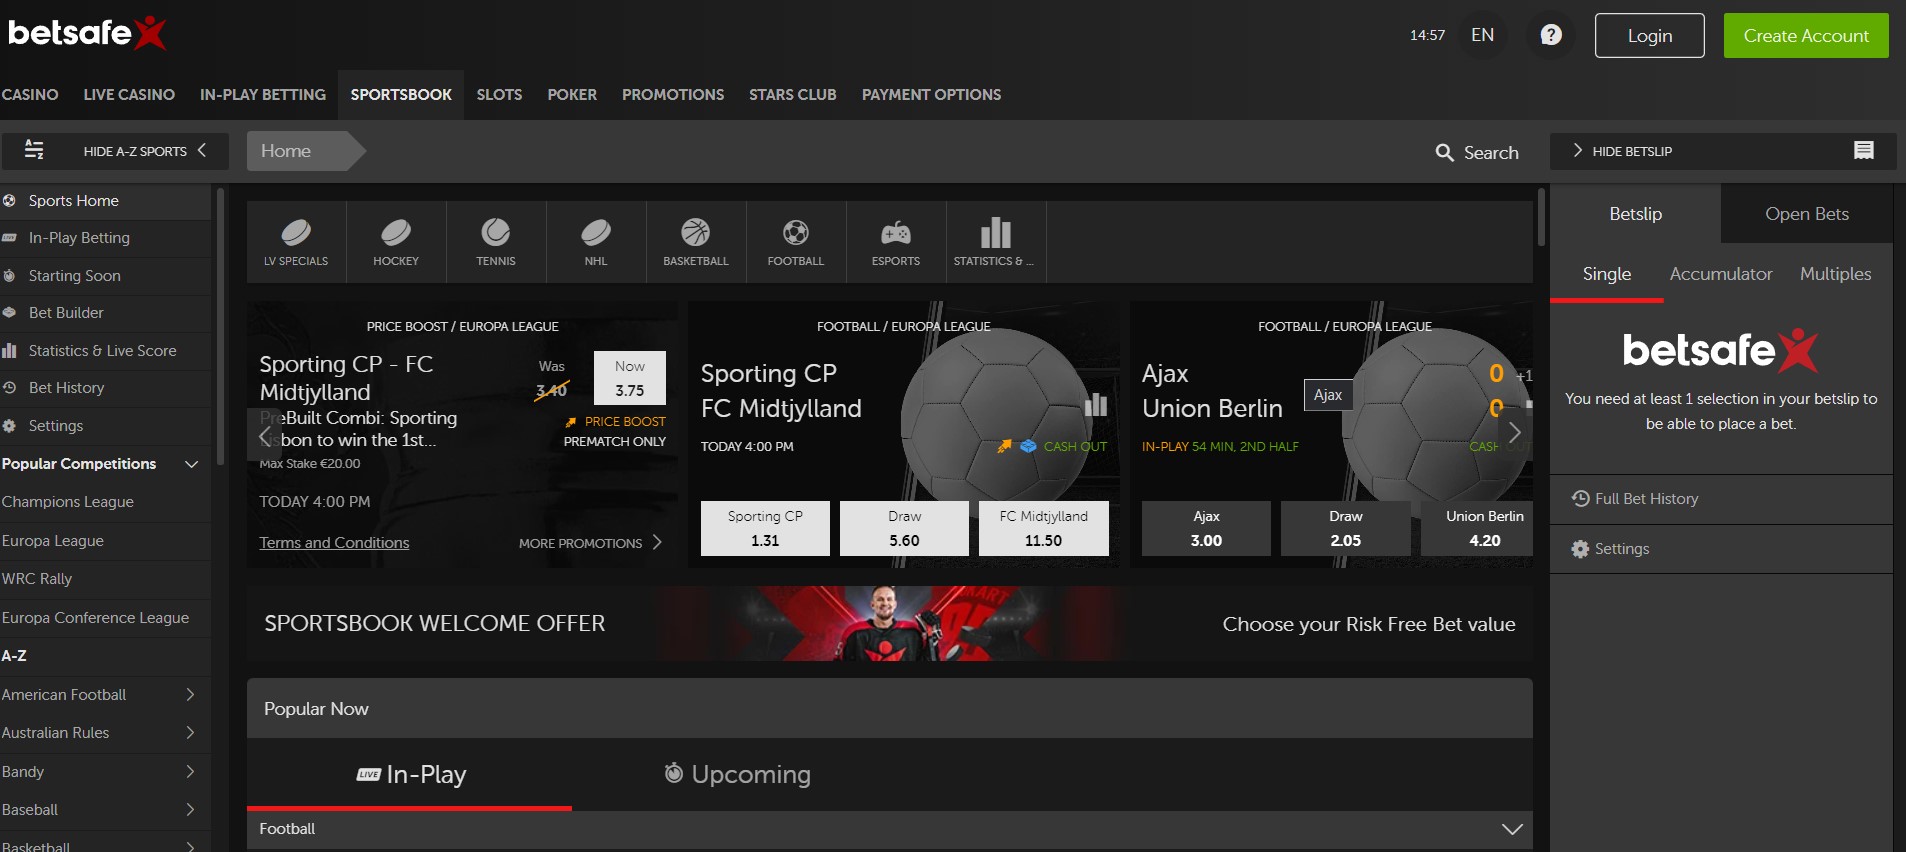Open Terms and Conditions link
Screen dimensions: 1906x852
click(x=334, y=543)
